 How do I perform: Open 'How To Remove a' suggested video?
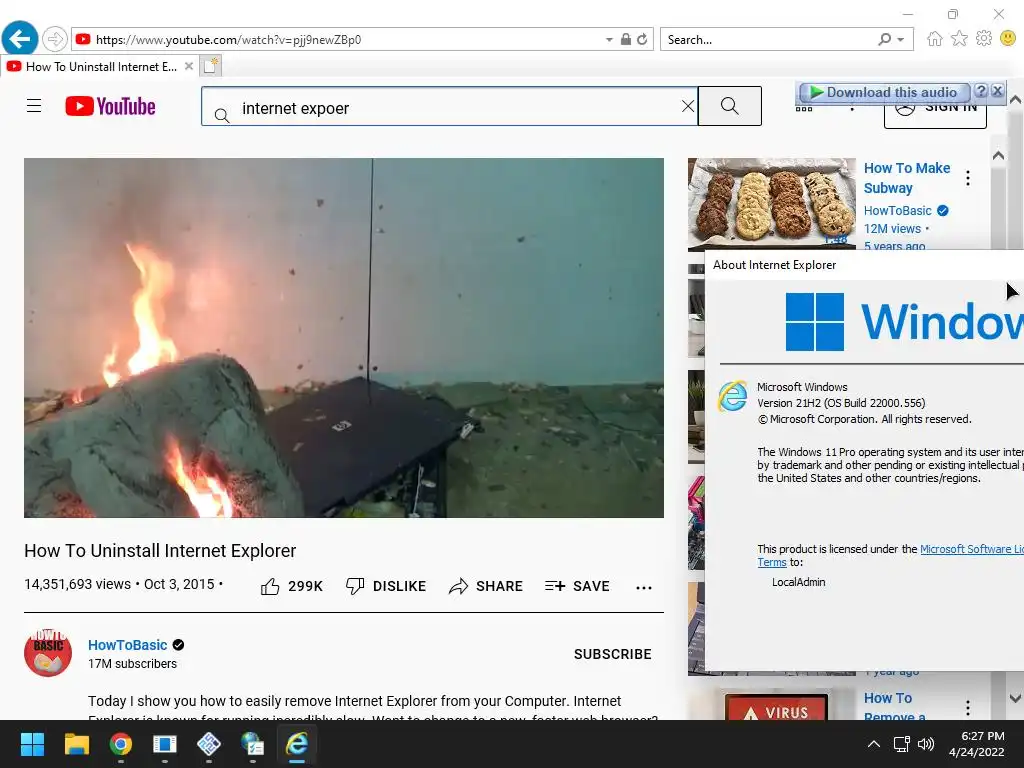pos(895,707)
